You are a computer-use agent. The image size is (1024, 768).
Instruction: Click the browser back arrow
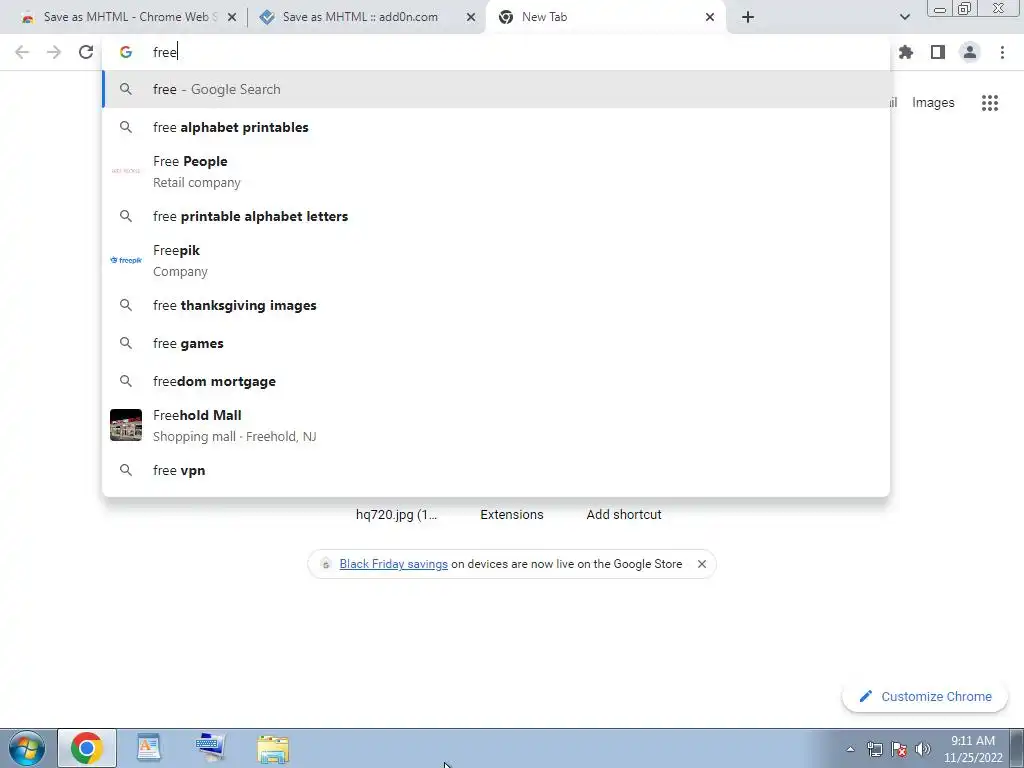point(22,52)
